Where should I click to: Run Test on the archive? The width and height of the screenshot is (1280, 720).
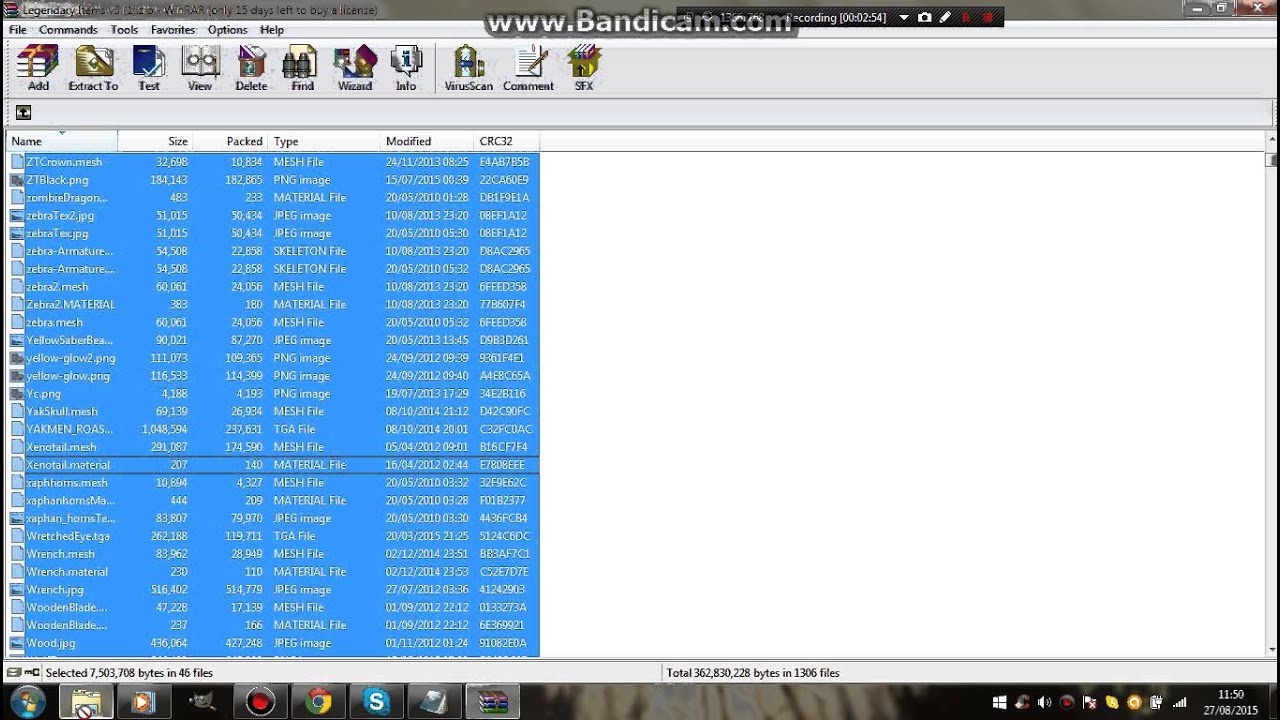pos(149,68)
